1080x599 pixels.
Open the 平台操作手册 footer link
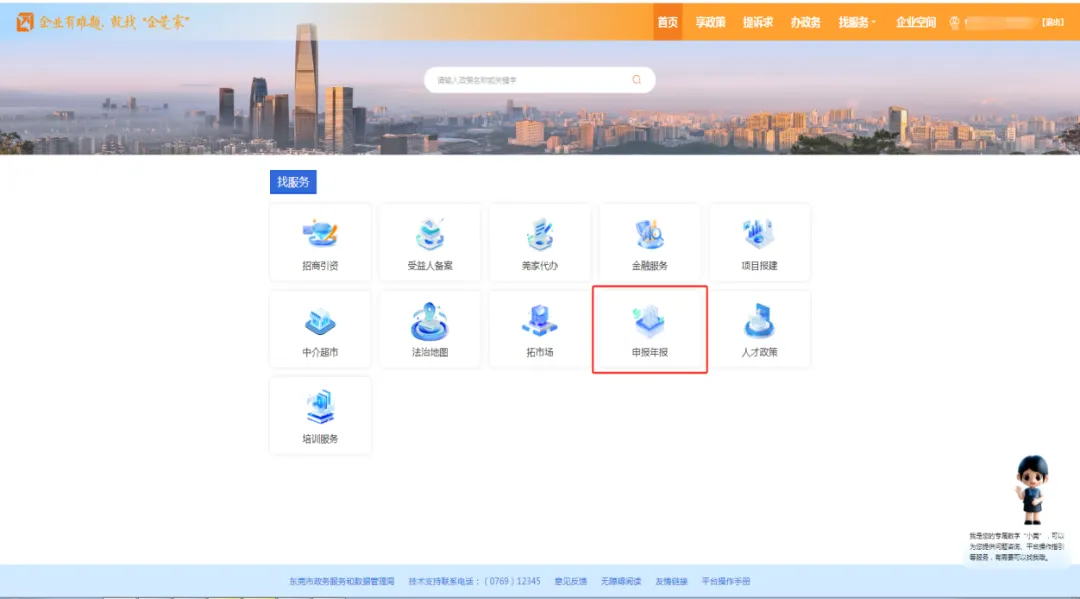coord(725,581)
